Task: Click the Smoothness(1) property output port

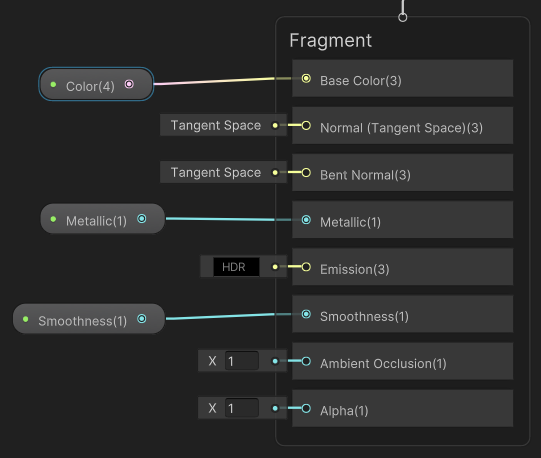Action: point(142,319)
